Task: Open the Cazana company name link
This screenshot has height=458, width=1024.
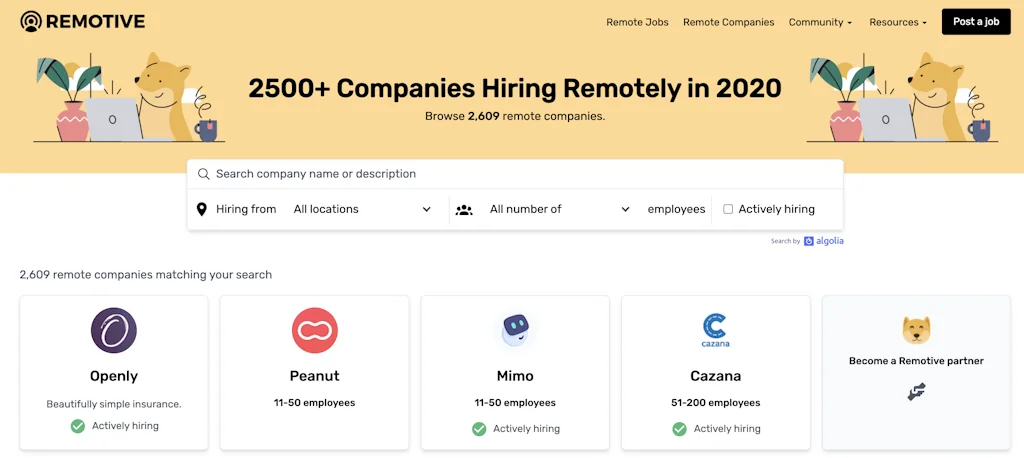Action: (715, 376)
